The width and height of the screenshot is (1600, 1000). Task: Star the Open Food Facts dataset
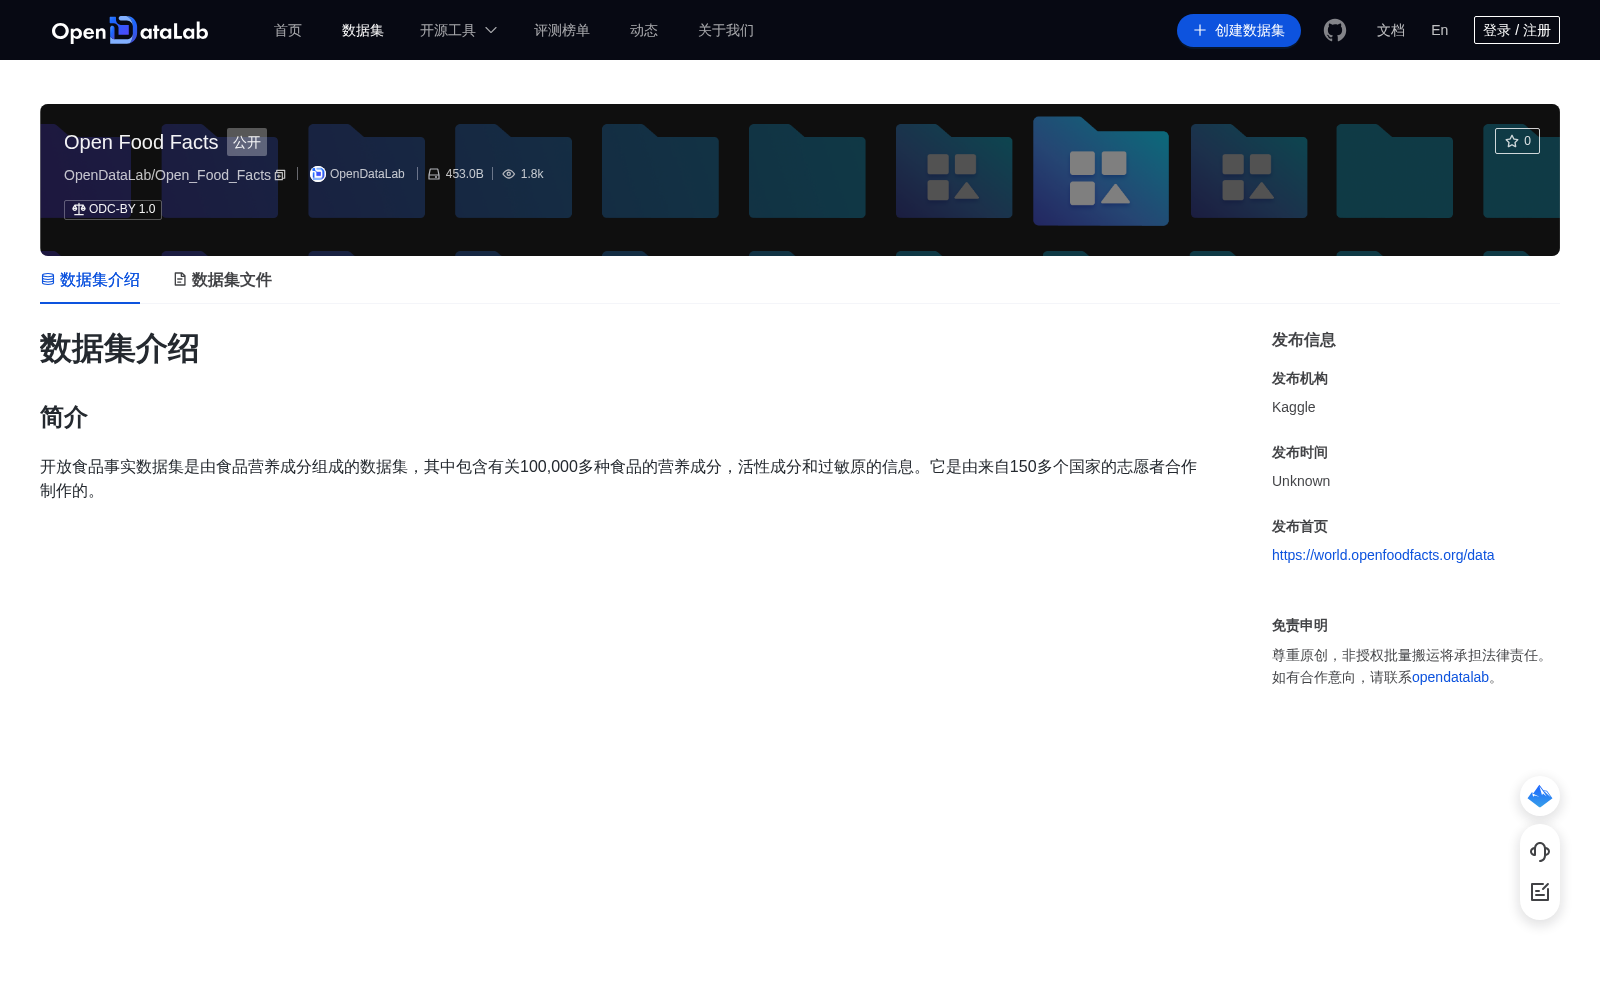tap(1517, 141)
